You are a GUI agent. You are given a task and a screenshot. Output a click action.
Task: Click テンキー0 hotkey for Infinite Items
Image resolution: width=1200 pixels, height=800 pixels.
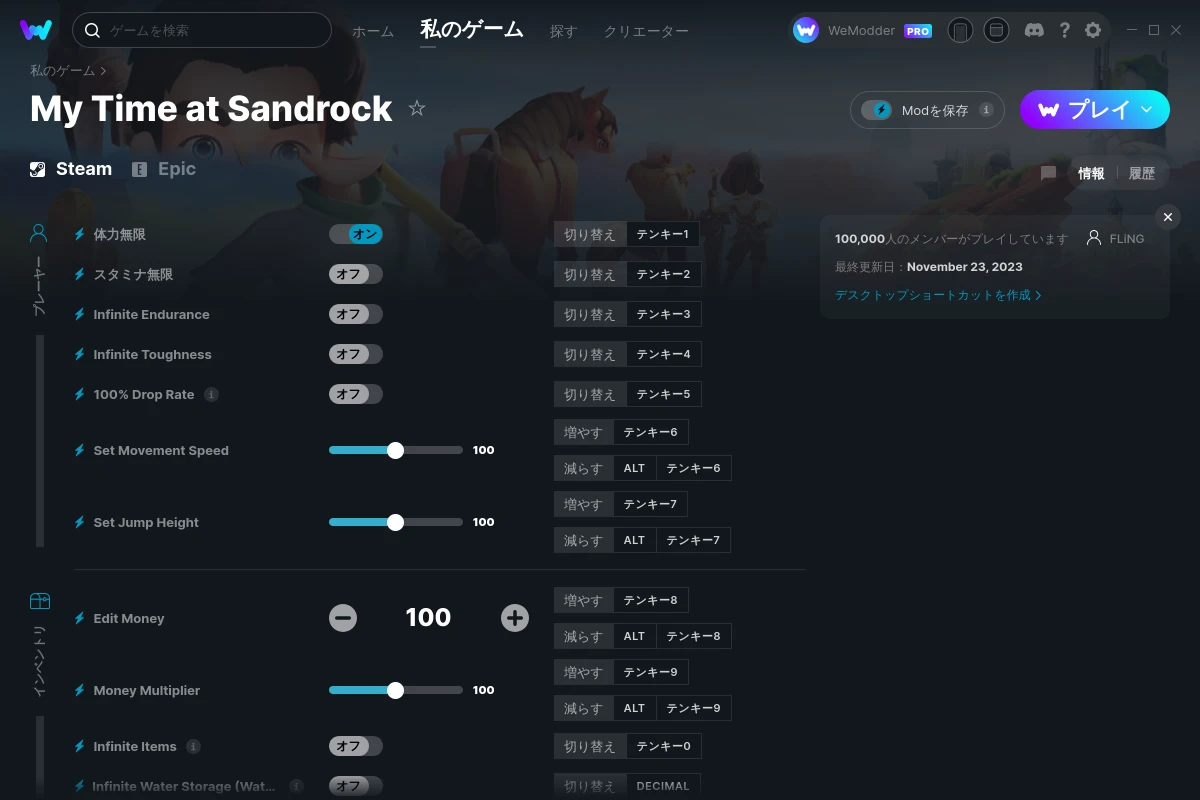tap(663, 746)
